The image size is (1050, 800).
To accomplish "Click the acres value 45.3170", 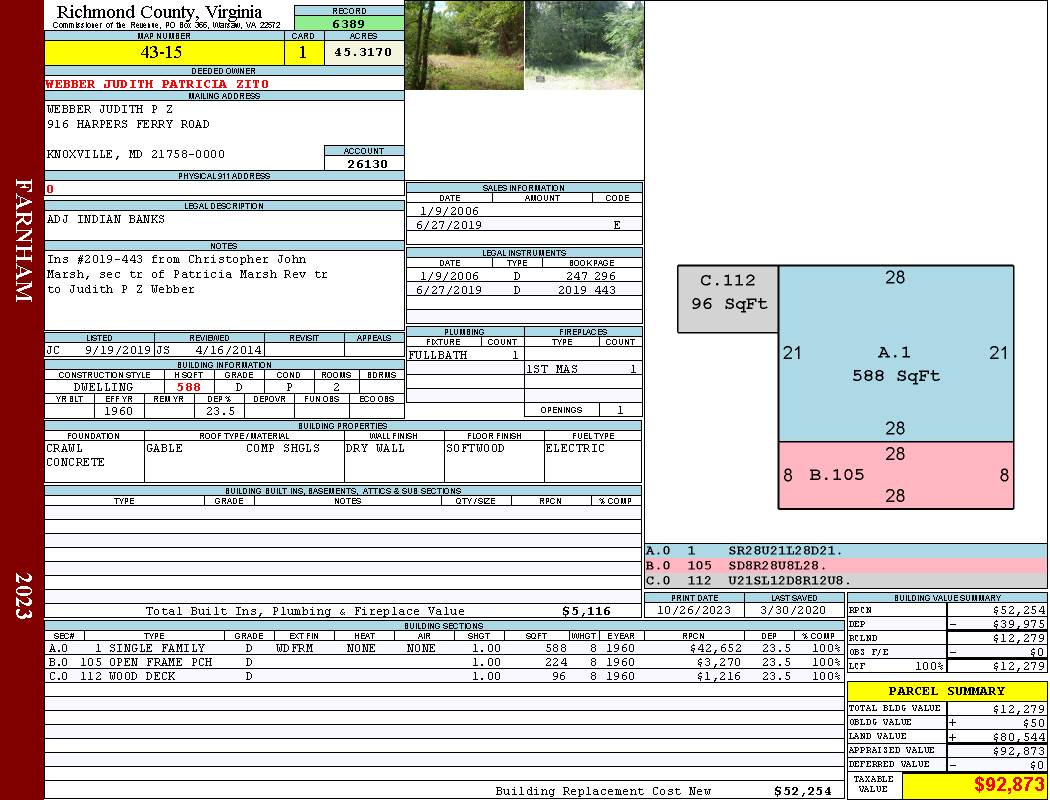I will pos(363,52).
